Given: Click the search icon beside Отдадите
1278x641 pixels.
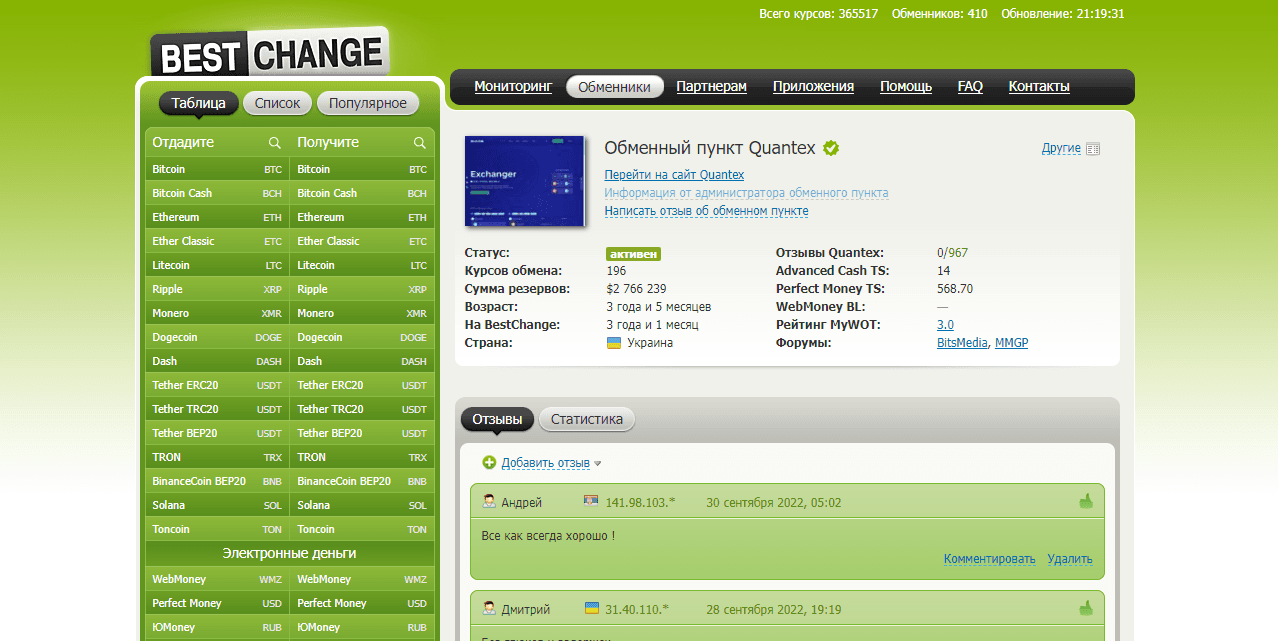Looking at the screenshot, I should (274, 143).
